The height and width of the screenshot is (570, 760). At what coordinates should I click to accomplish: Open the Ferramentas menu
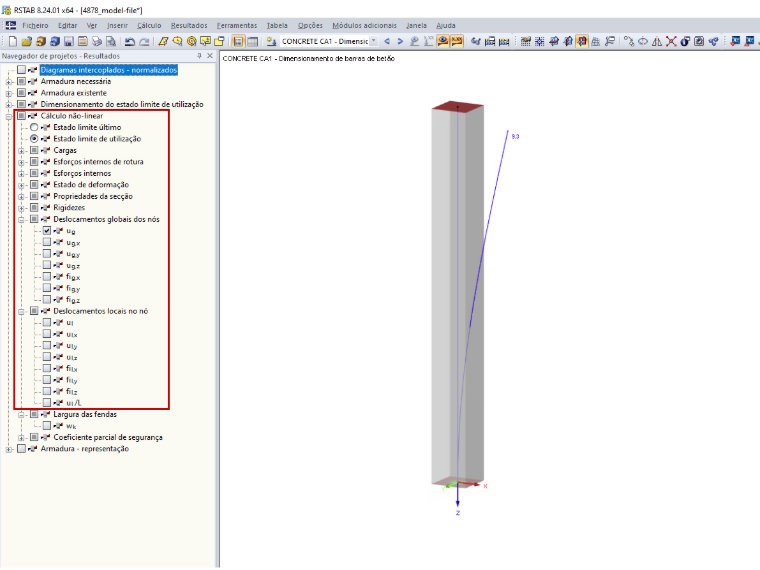tap(237, 25)
